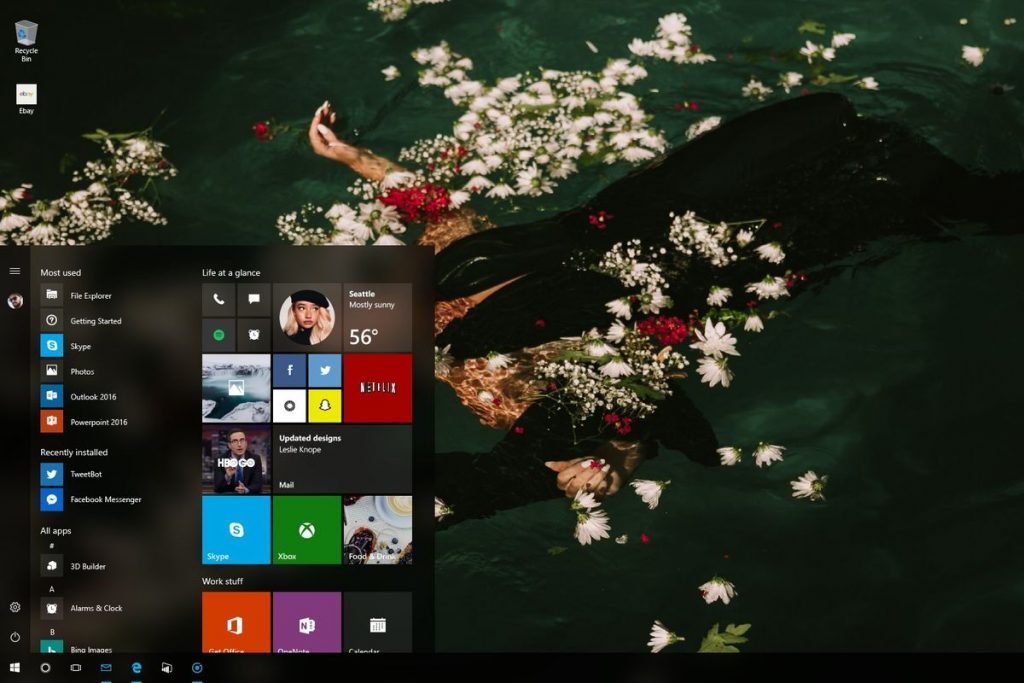Open the Snapchat tile

(324, 406)
